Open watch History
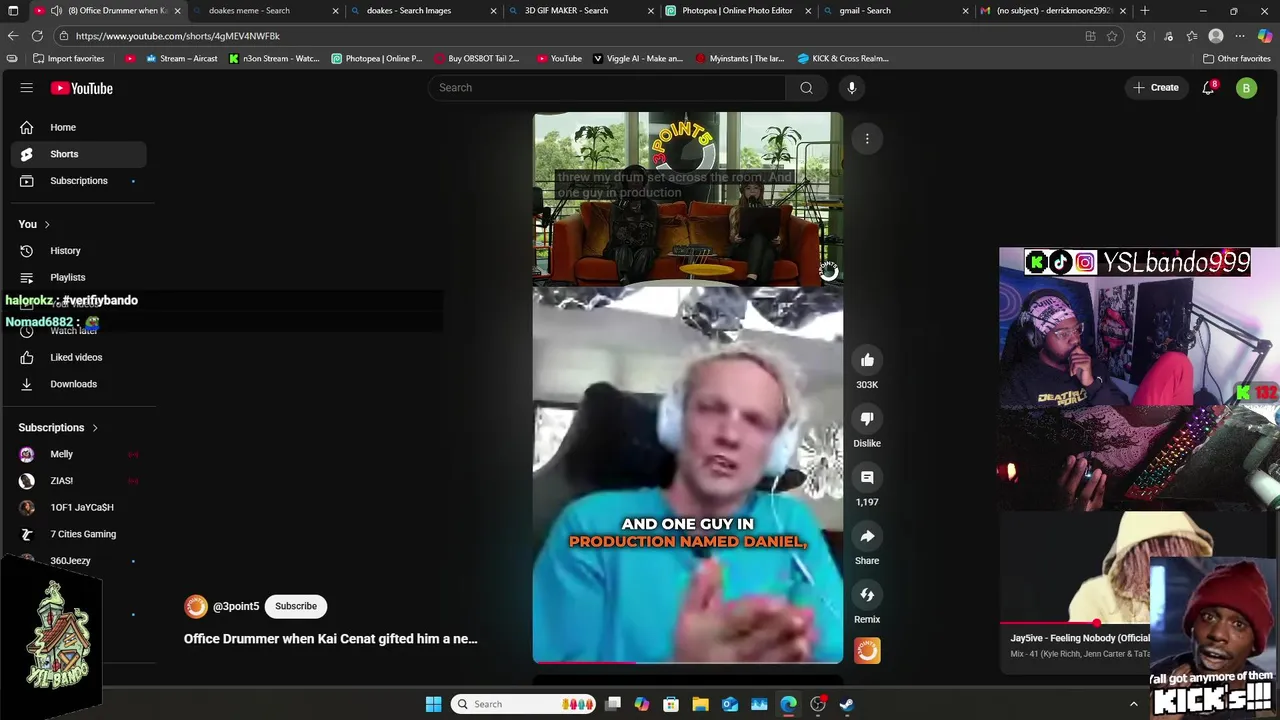The image size is (1280, 720). coord(78,251)
